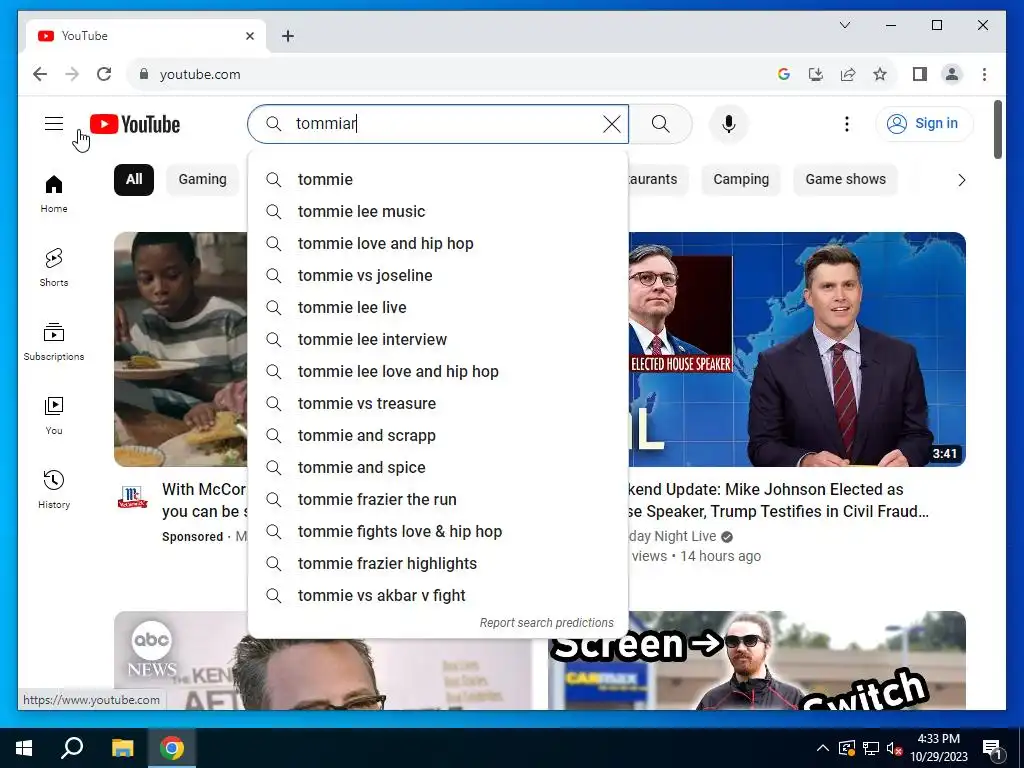This screenshot has width=1024, height=768.
Task: Choose suggestion 'tommie love and hip hop'
Action: [438, 244]
